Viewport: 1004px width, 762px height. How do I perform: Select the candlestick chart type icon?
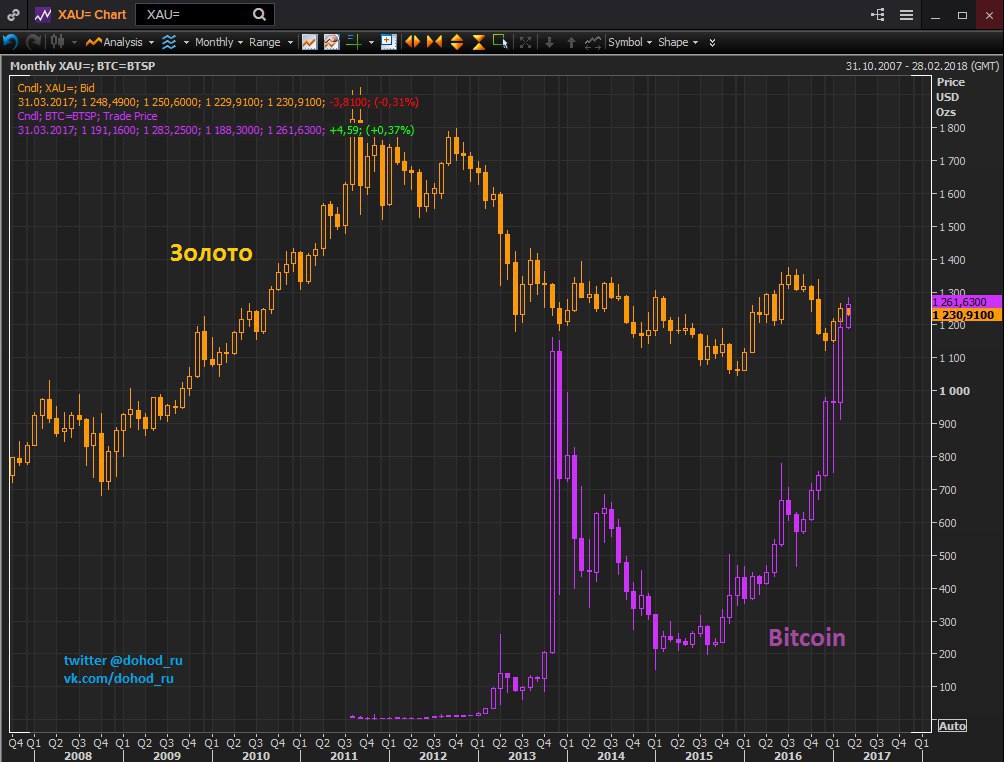tap(58, 42)
